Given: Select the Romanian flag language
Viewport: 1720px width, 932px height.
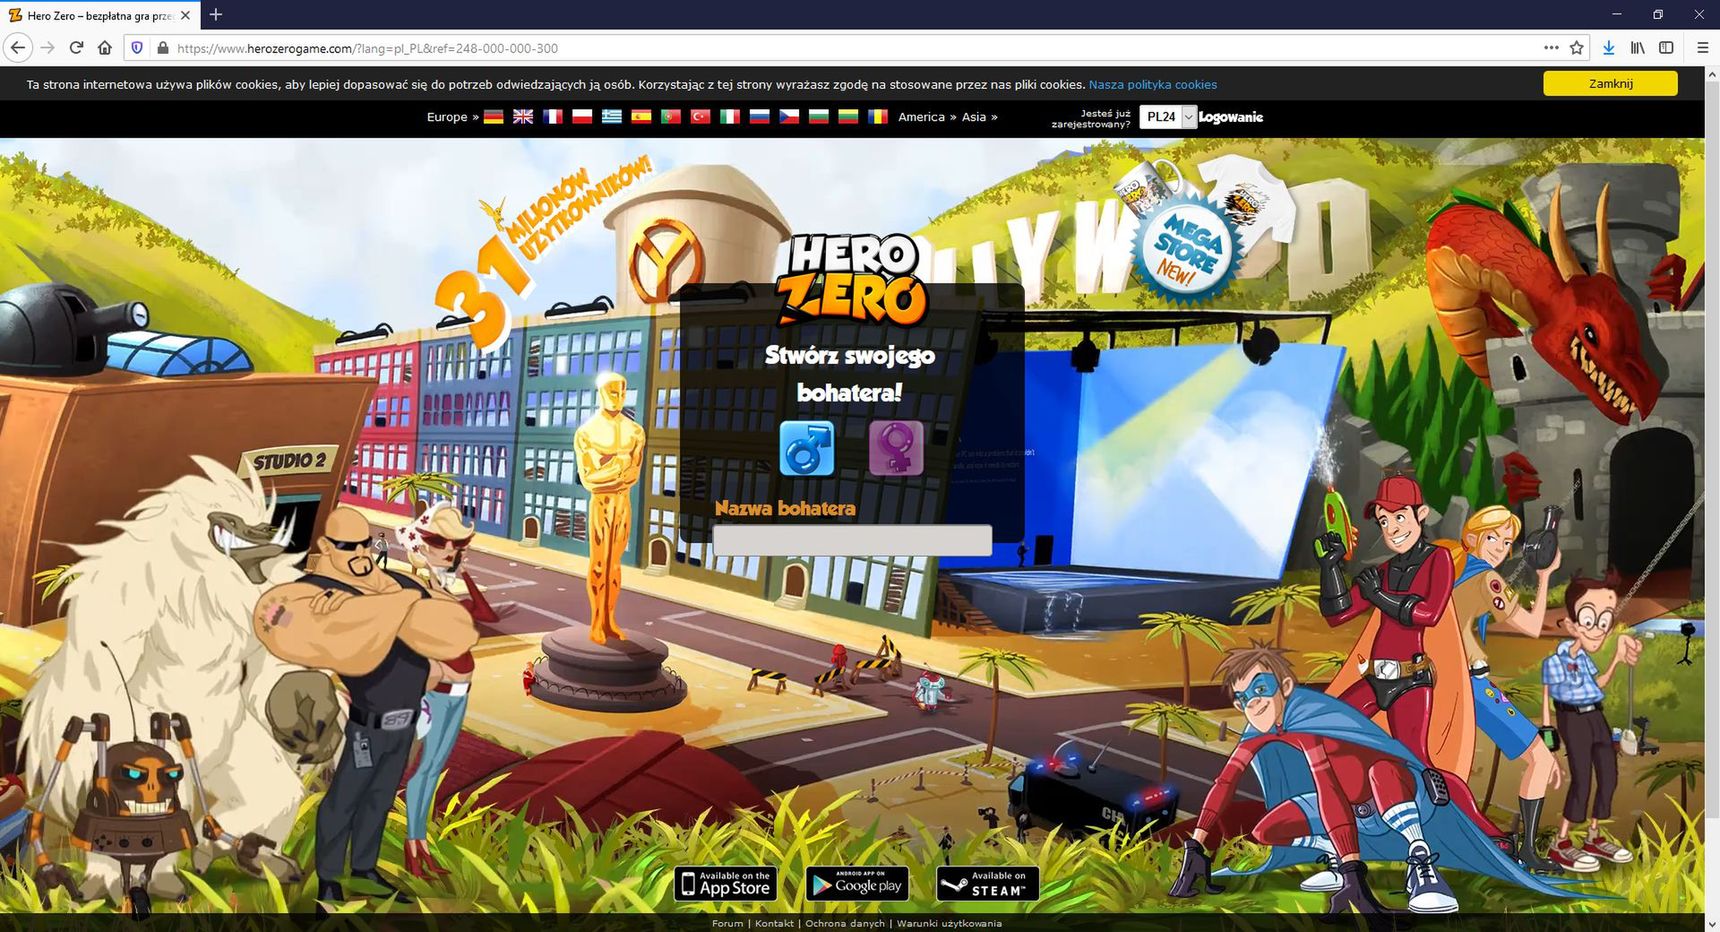Looking at the screenshot, I should pyautogui.click(x=878, y=117).
